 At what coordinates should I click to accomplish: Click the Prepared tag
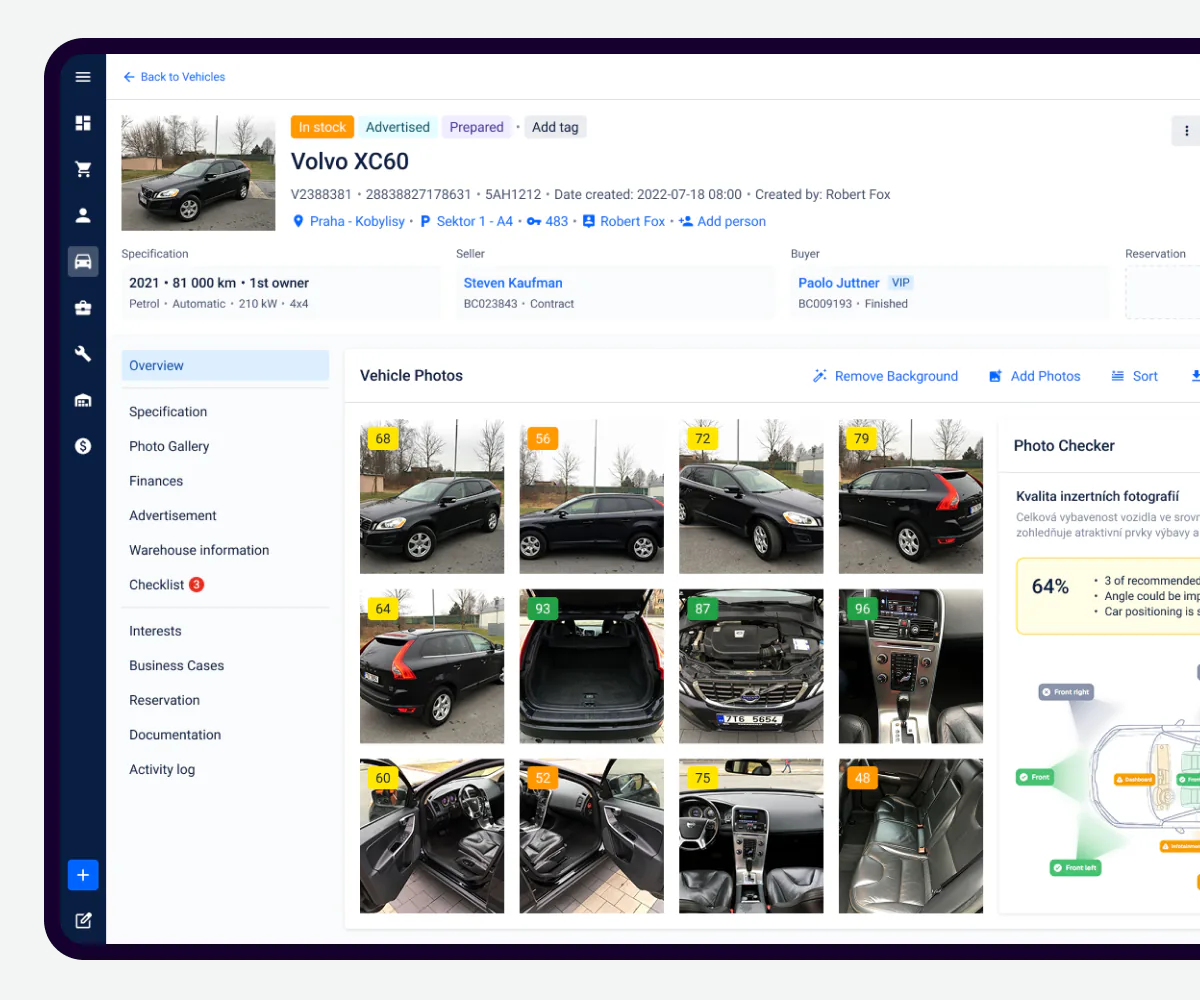click(x=476, y=127)
